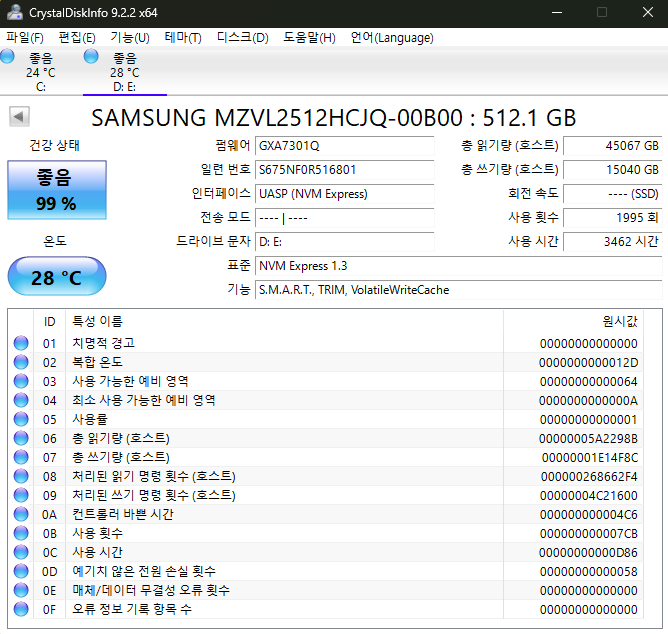Click raw value 0000000000D86
Screen dimensions: 668x634
(x=588, y=553)
